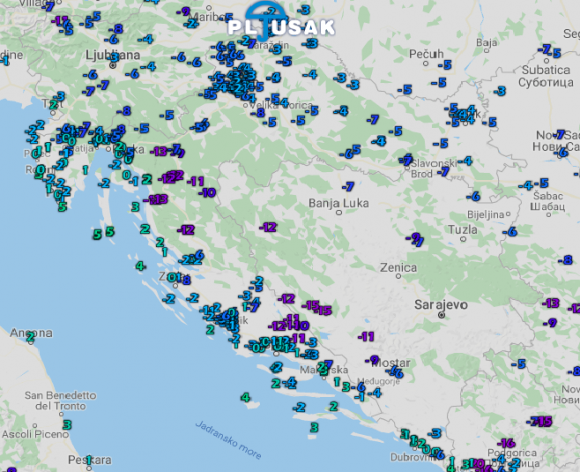Select the Pečuh city label
The image size is (580, 472).
[426, 54]
